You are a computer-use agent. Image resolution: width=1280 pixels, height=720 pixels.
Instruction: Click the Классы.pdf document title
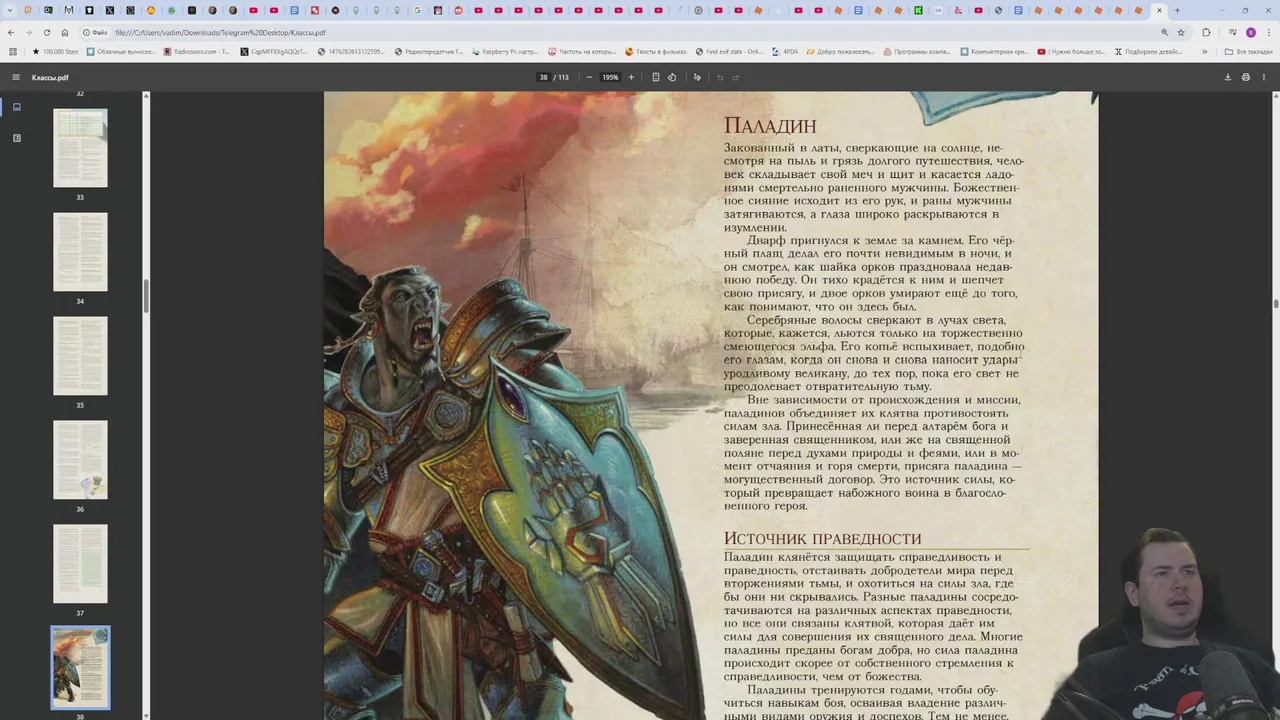[50, 77]
